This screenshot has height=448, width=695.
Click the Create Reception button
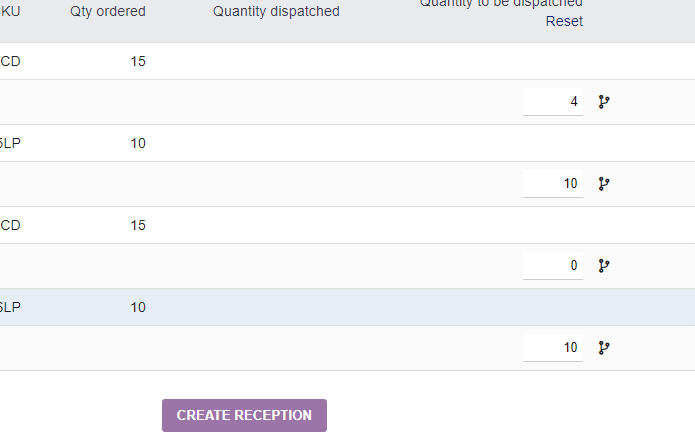pos(244,415)
